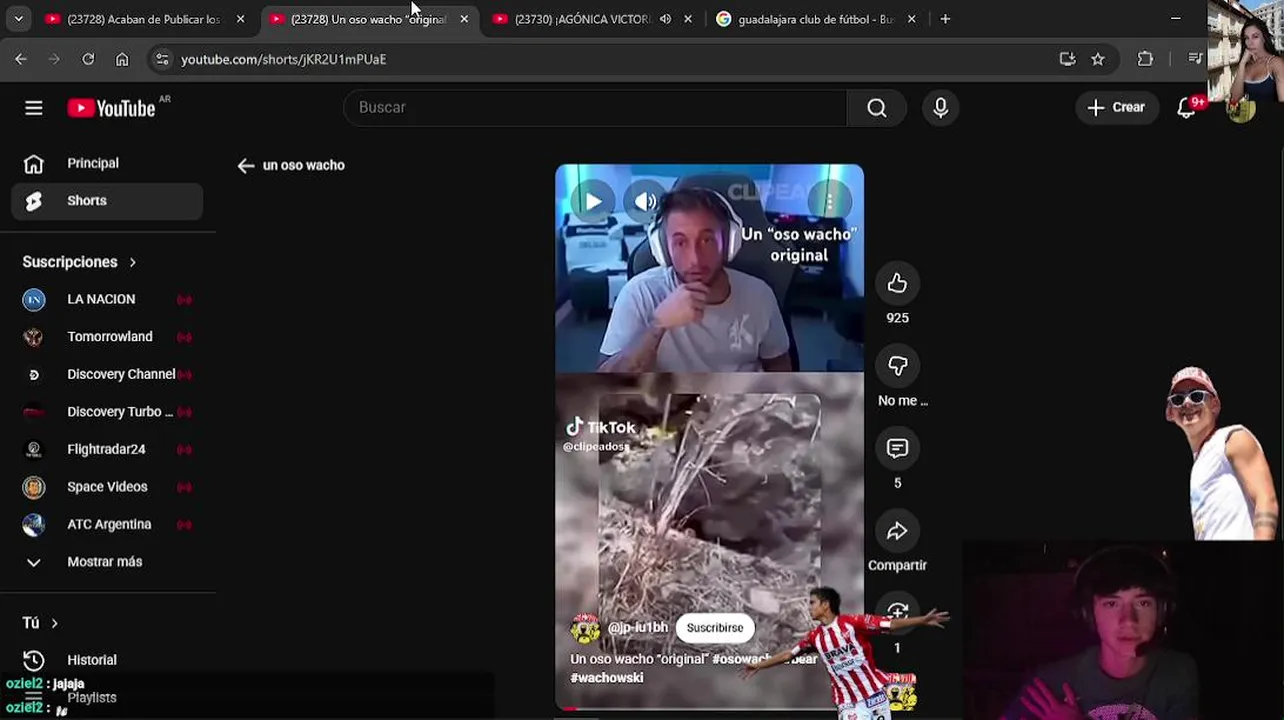Open the comments of the short
The image size is (1284, 720).
click(897, 449)
